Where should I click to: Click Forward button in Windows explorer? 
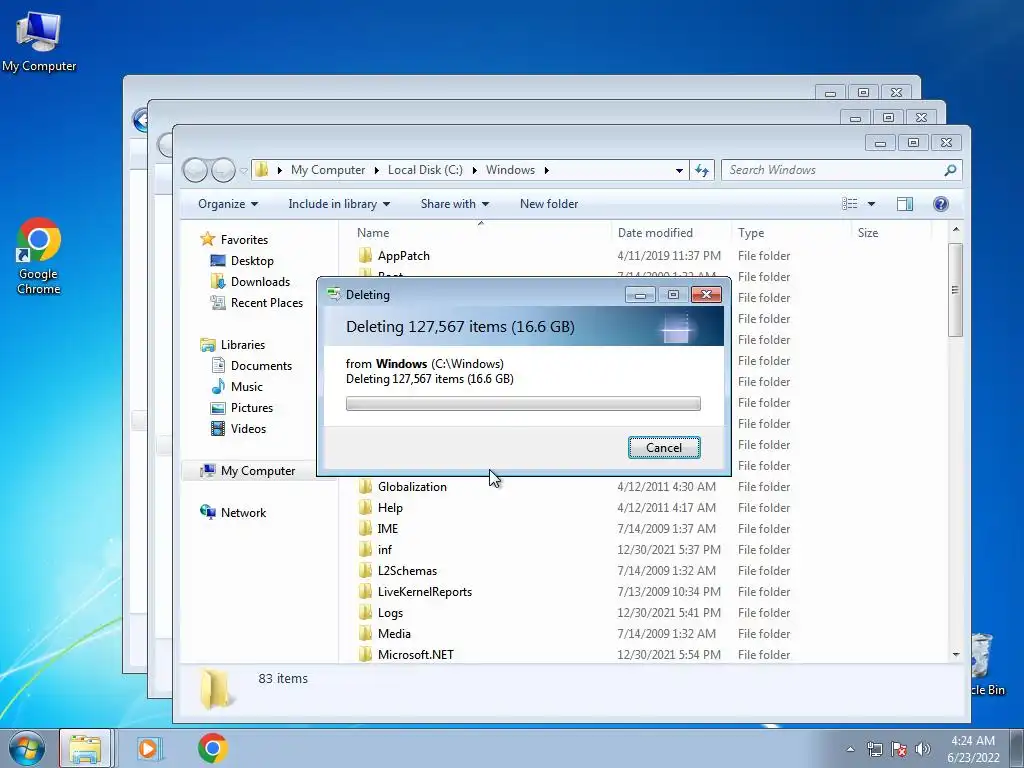[x=223, y=170]
